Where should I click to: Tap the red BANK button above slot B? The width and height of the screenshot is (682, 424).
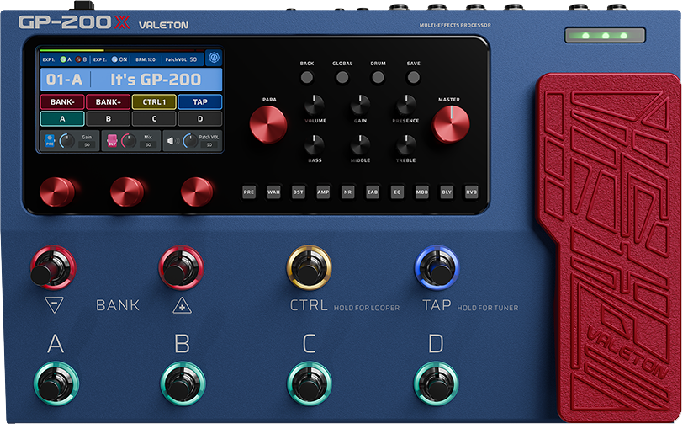click(108, 102)
